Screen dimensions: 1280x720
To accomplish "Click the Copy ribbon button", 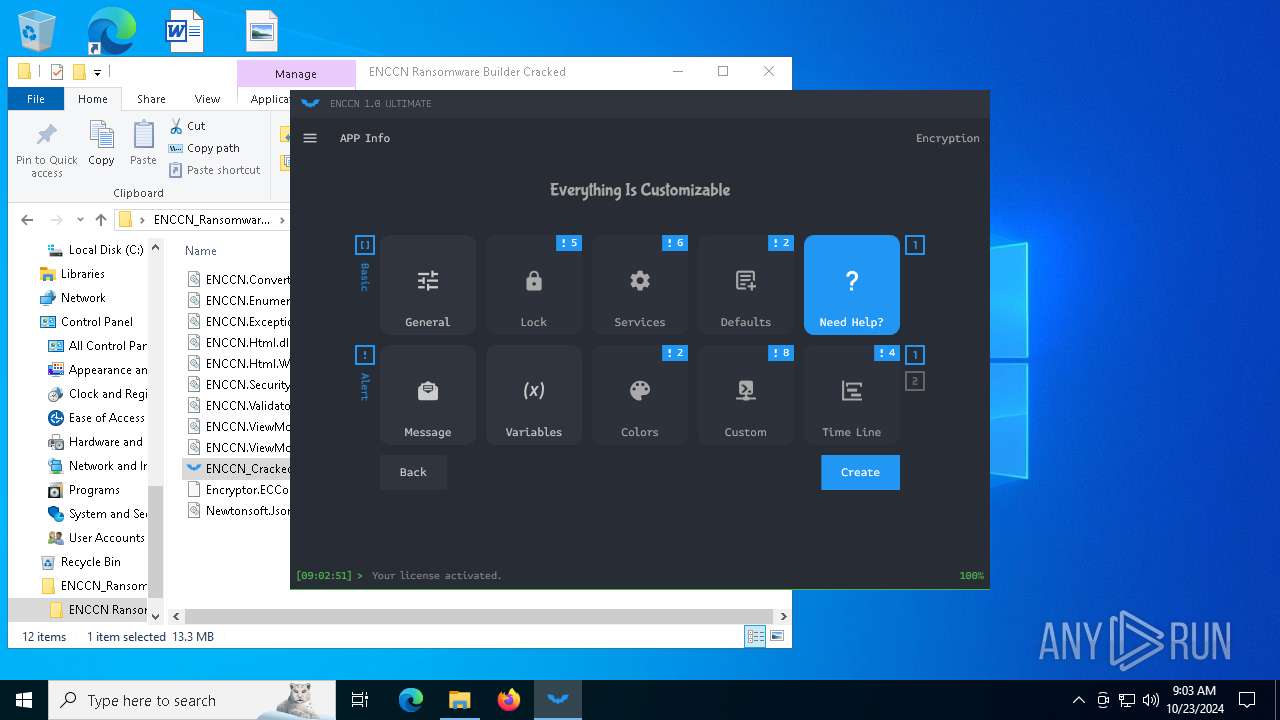I will (x=101, y=143).
